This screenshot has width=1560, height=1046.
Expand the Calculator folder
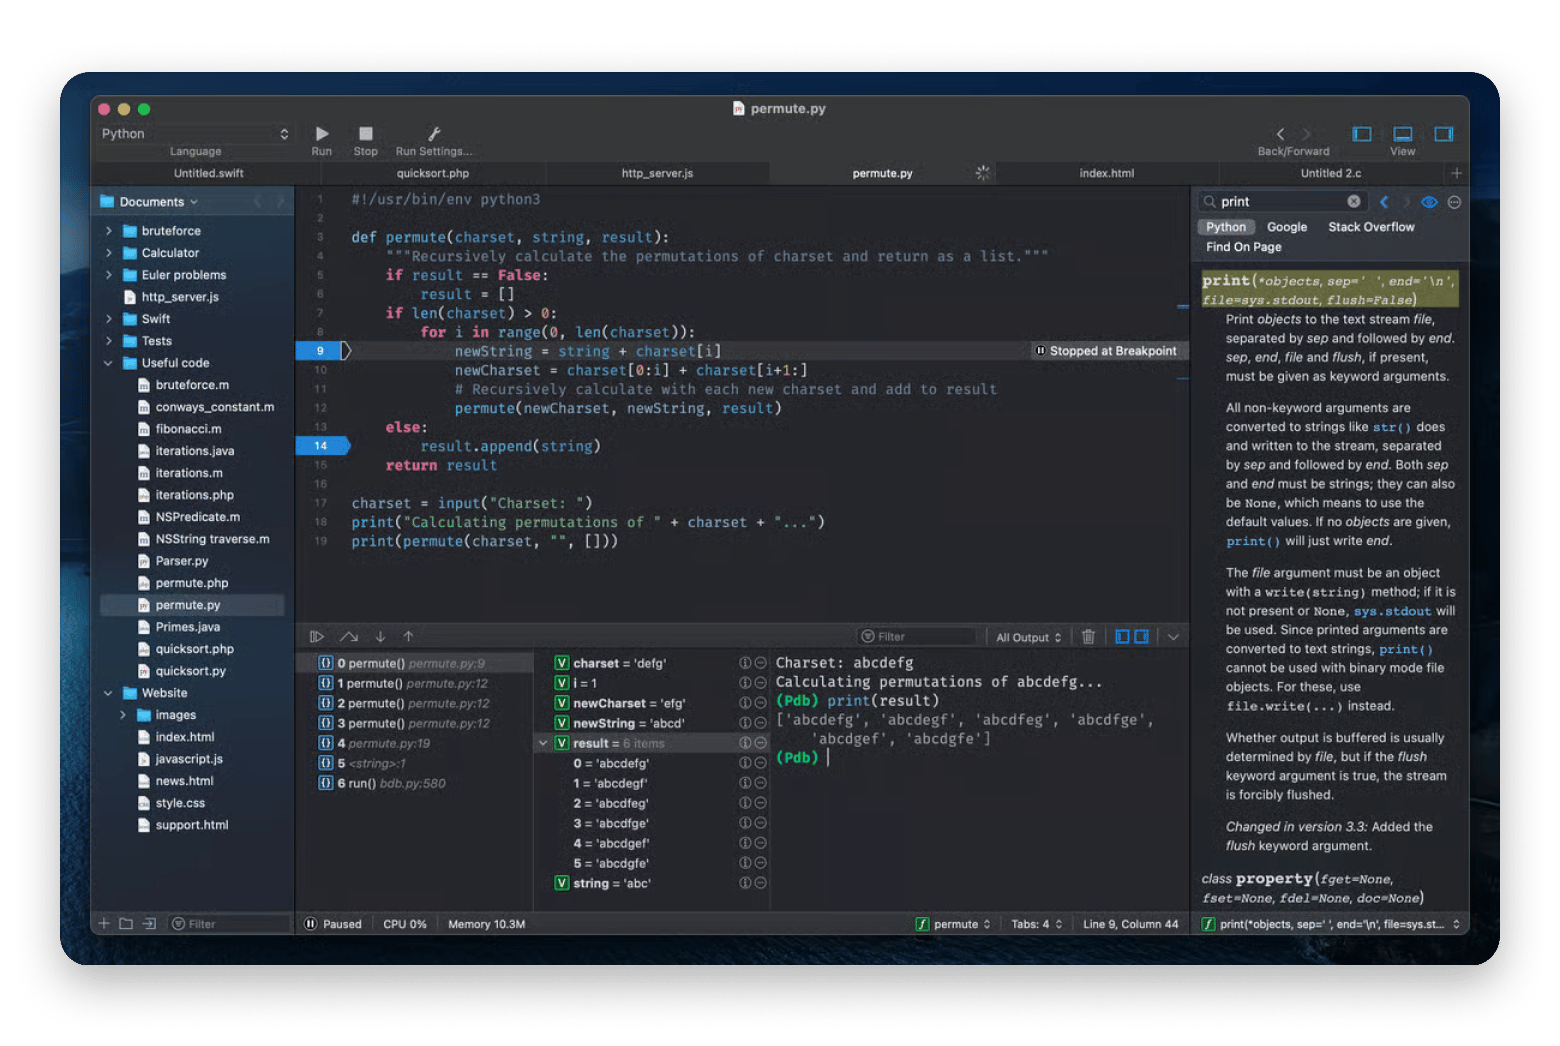point(109,253)
